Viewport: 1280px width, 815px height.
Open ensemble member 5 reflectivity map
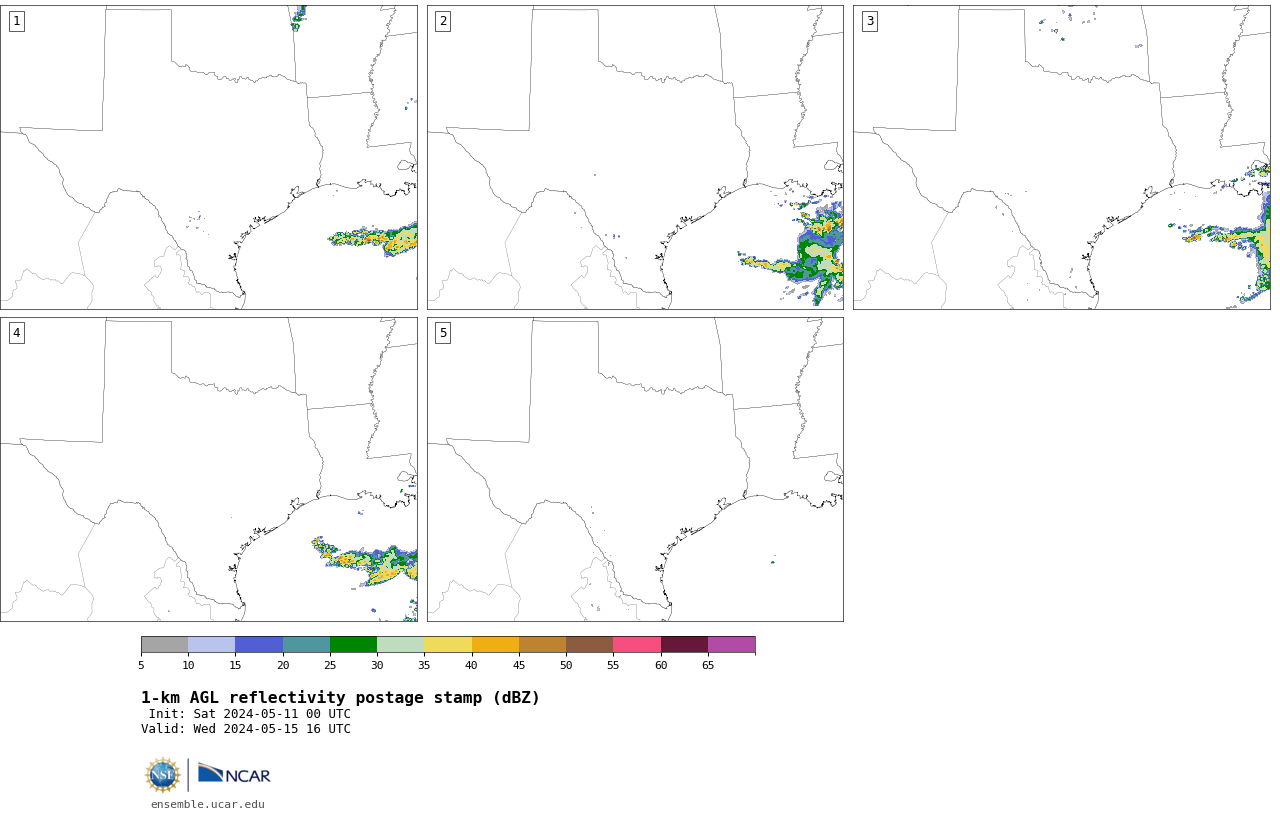coord(635,469)
